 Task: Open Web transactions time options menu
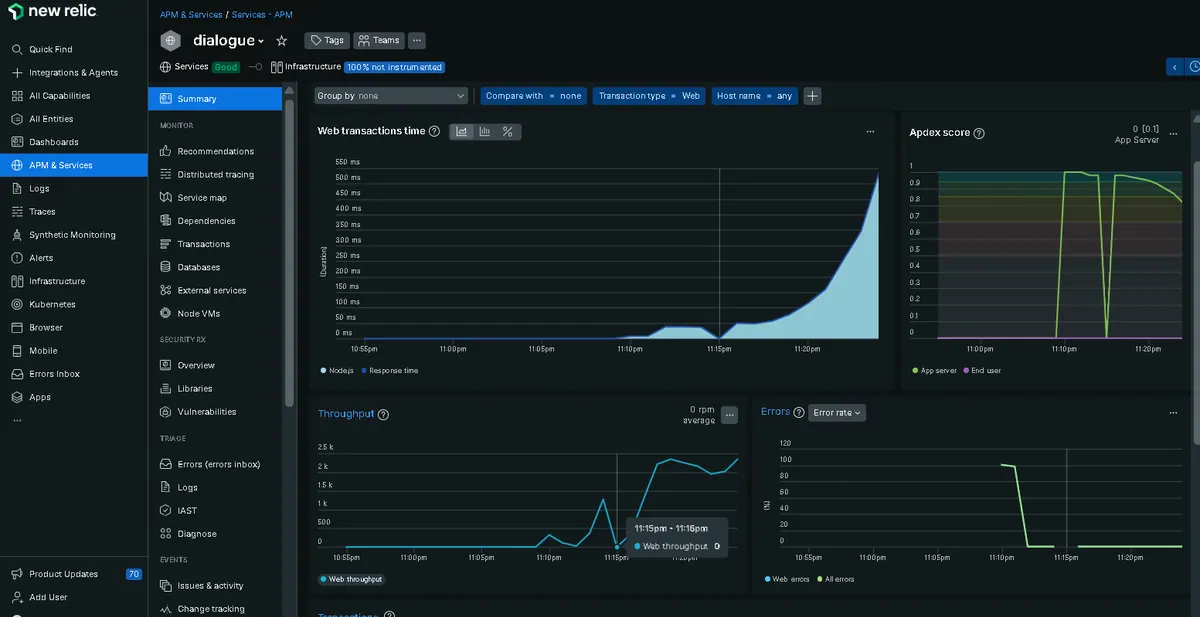click(870, 131)
